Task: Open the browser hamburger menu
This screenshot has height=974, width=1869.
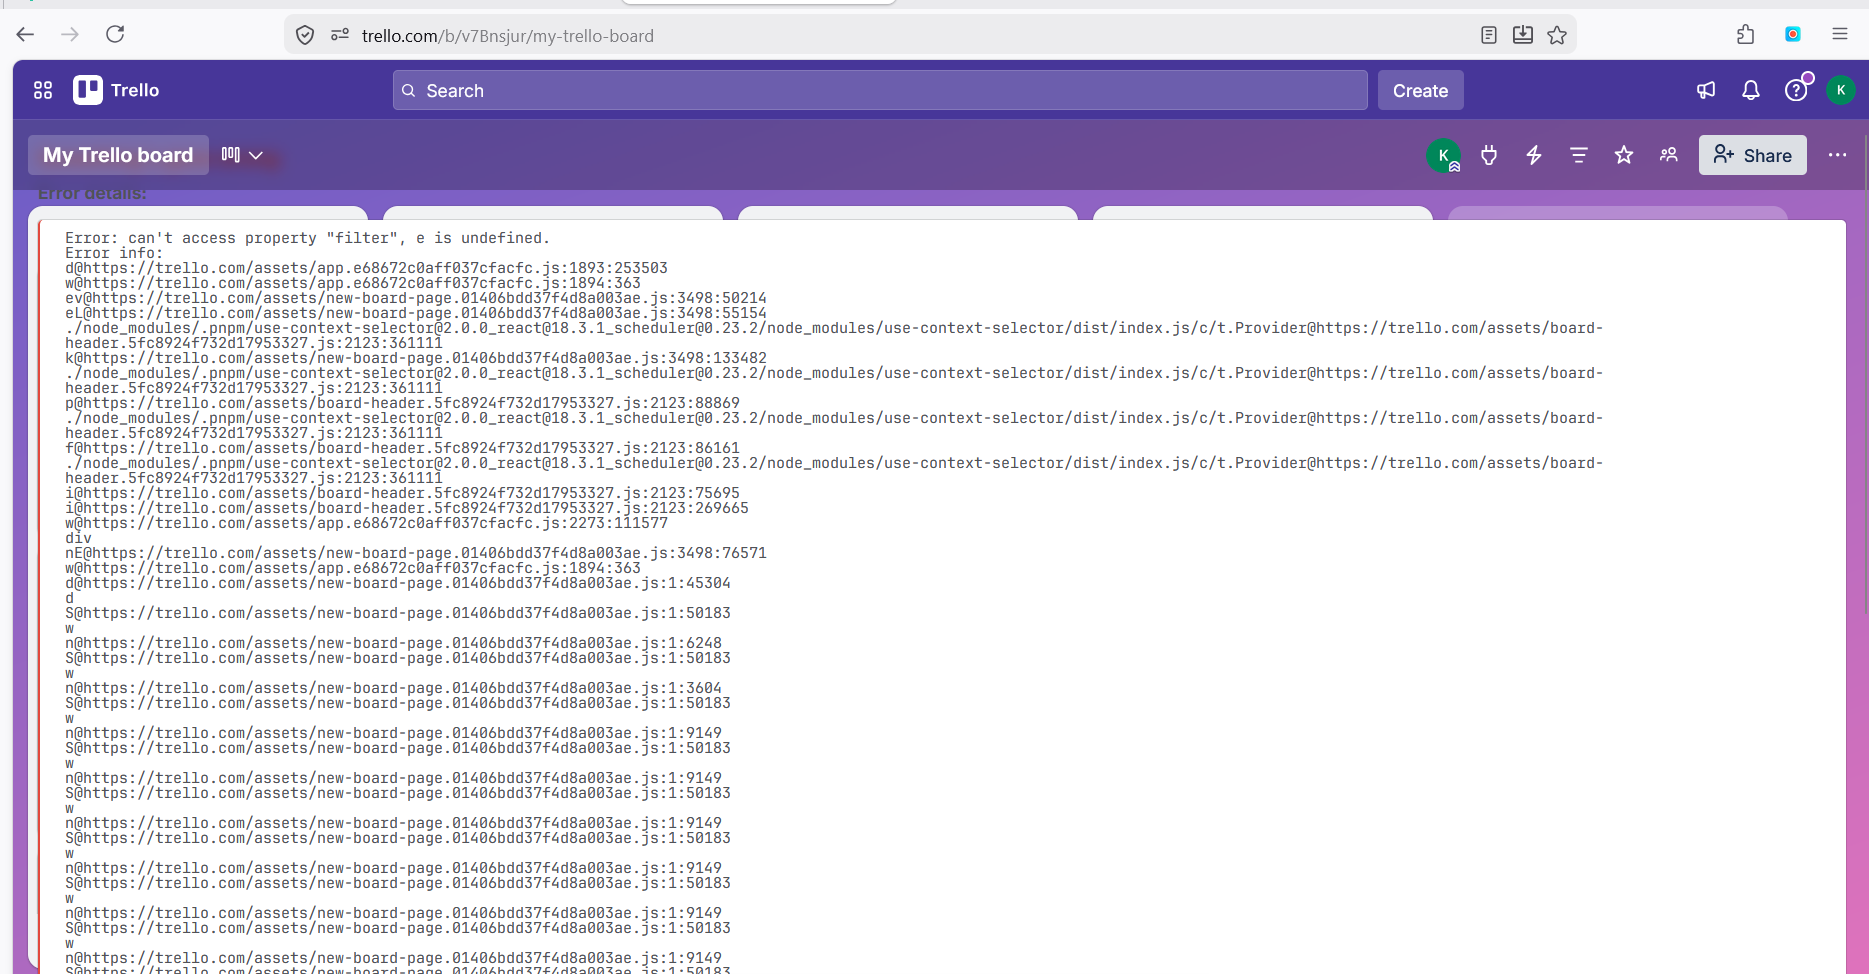Action: tap(1840, 34)
